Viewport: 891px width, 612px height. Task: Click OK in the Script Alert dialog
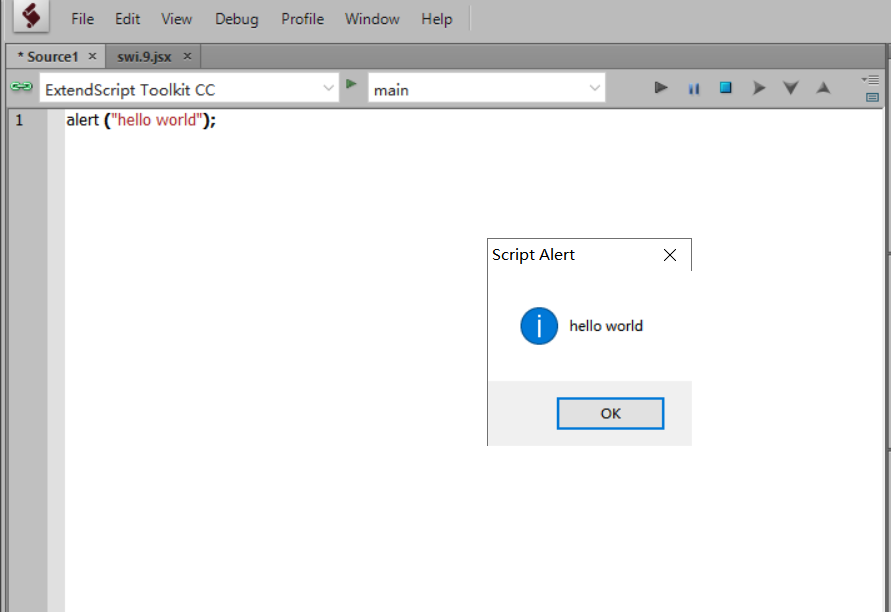point(610,413)
